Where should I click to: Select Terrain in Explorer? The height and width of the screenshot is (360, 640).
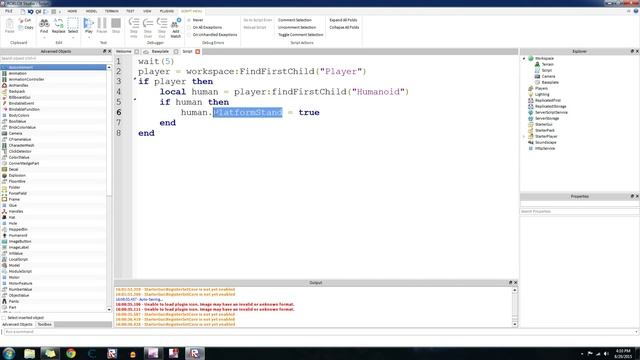click(547, 64)
